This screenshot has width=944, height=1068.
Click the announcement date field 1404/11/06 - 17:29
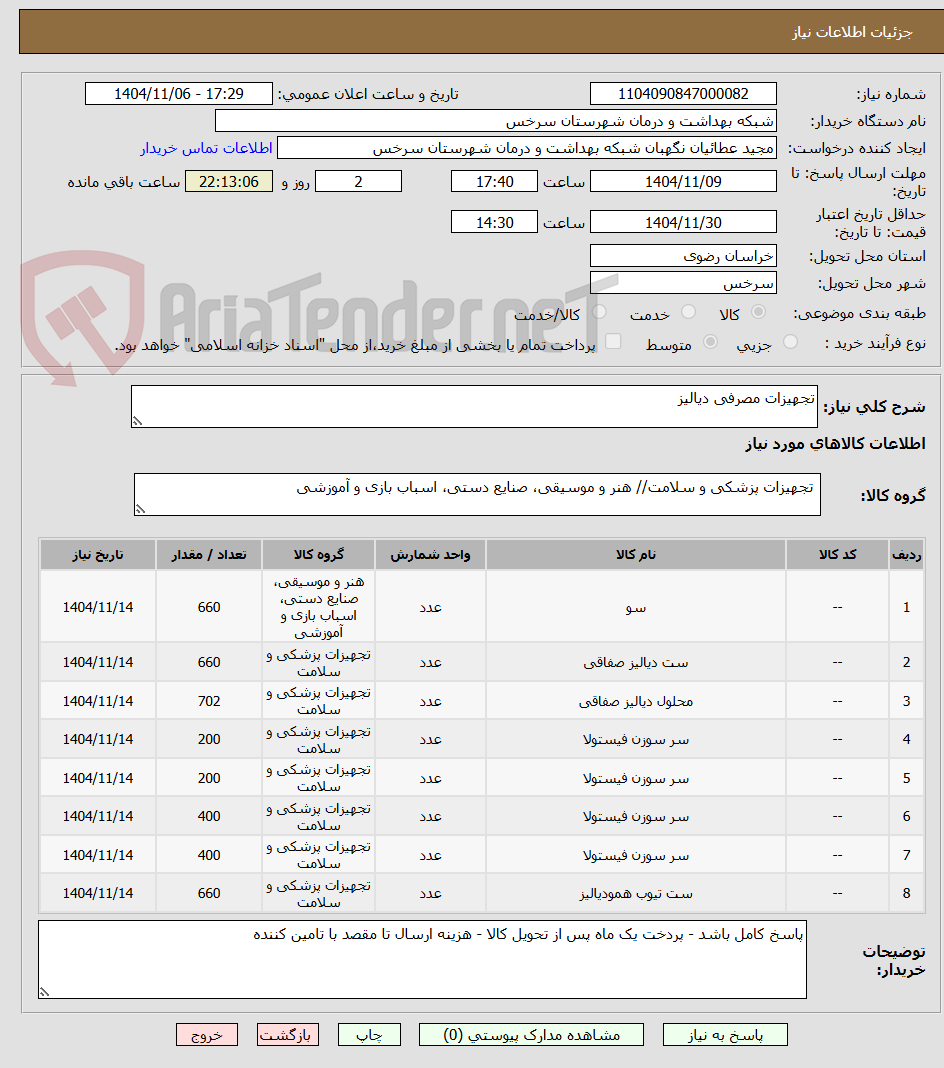178,94
